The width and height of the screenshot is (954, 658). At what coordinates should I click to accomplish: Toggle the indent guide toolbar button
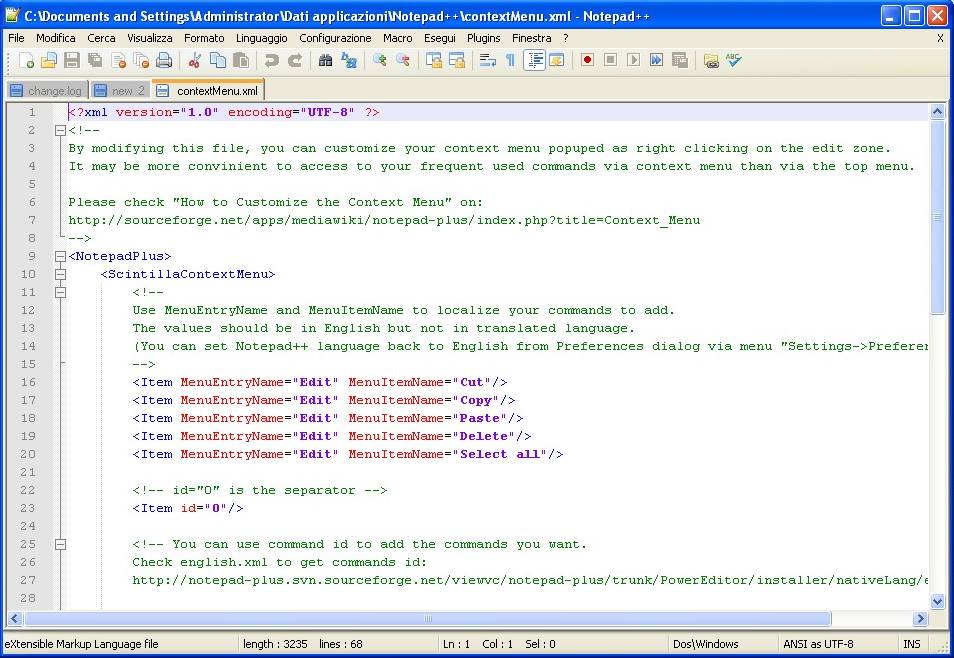coord(534,61)
